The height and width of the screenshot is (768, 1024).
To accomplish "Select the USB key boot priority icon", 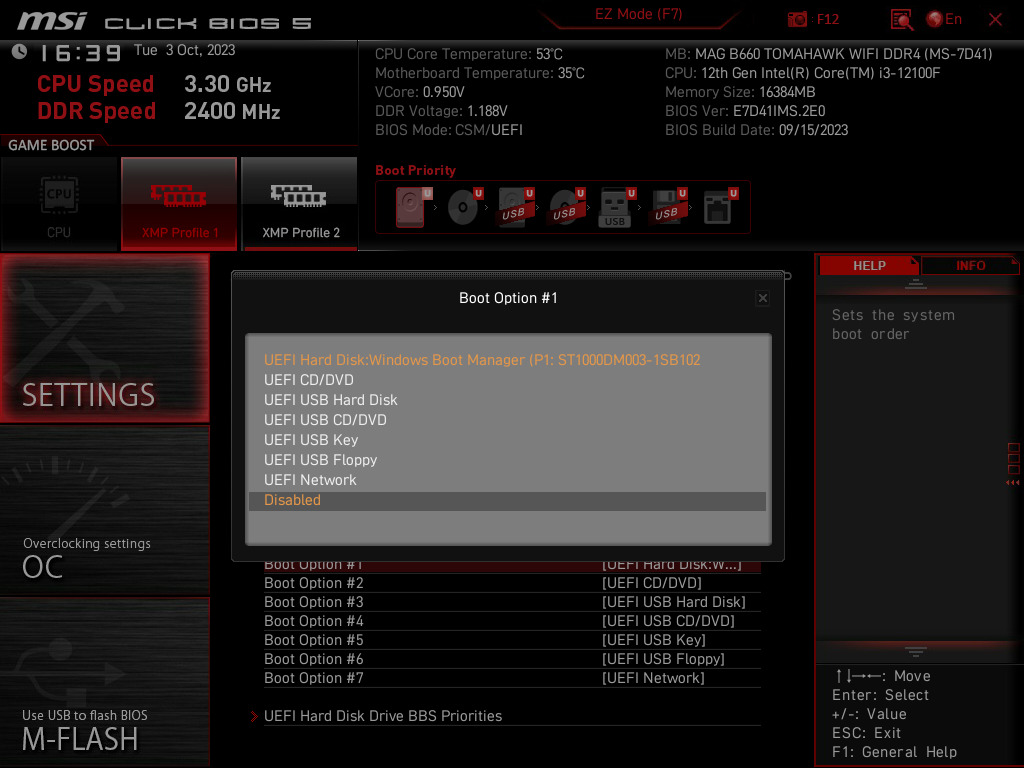I will [617, 207].
